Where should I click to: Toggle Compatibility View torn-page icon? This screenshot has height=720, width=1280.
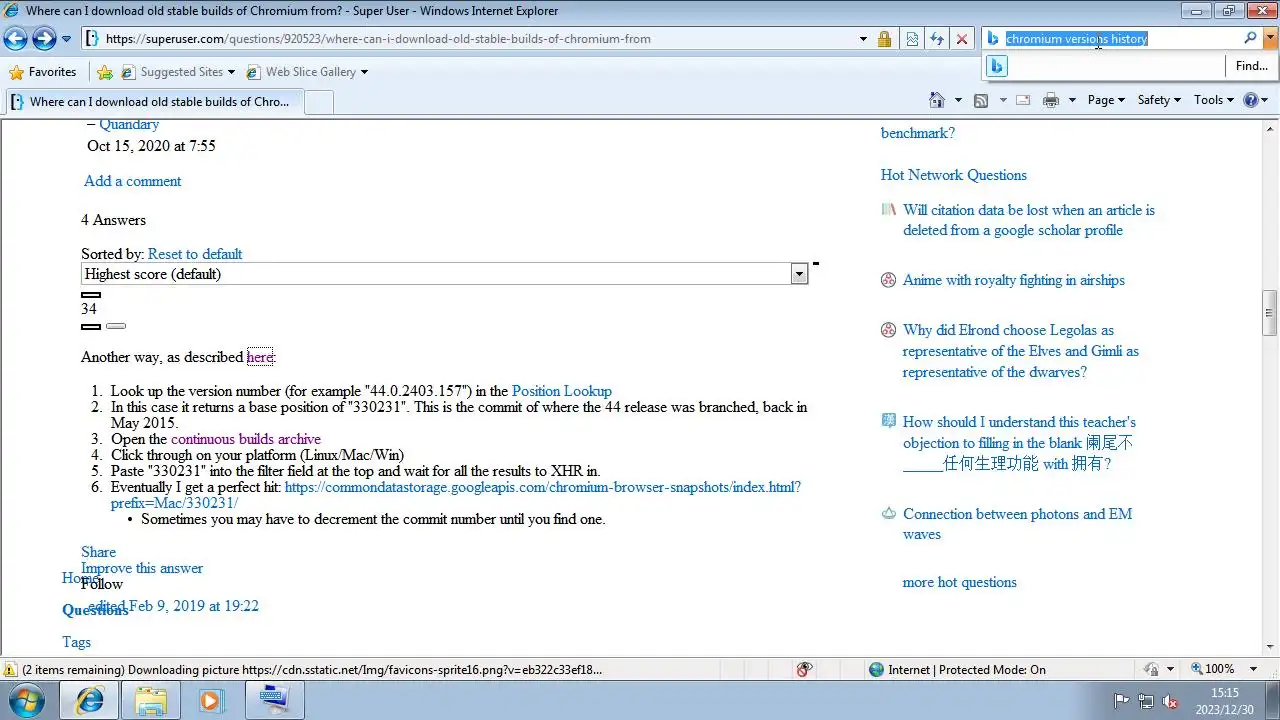(912, 39)
